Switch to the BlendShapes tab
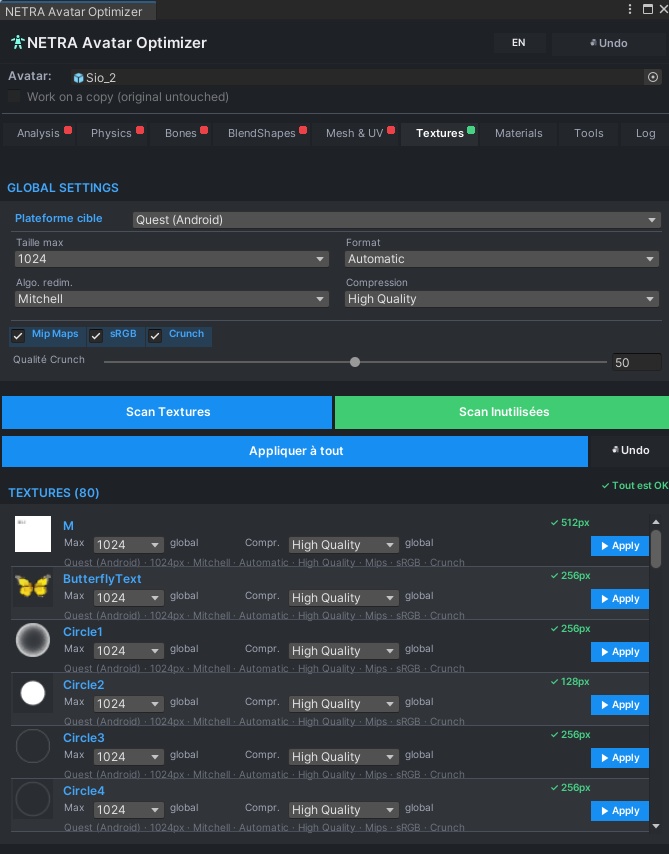The image size is (669, 854). pyautogui.click(x=262, y=133)
